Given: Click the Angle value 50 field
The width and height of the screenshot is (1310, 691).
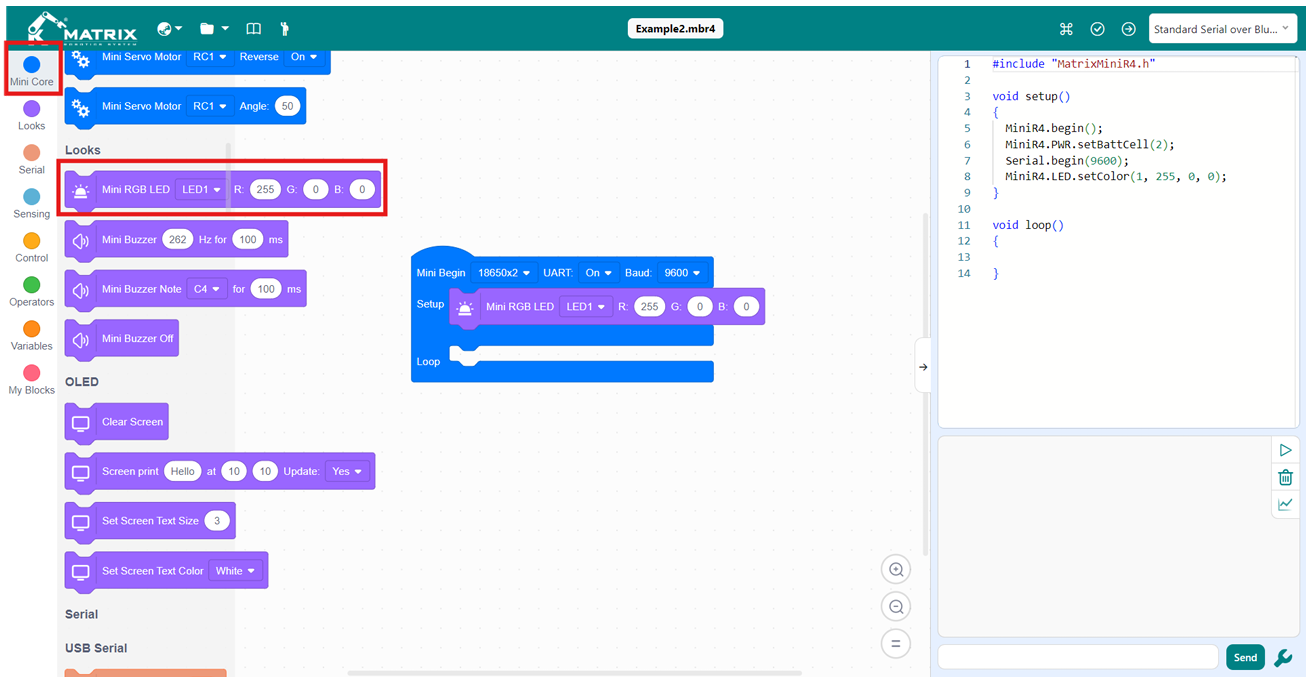Looking at the screenshot, I should (287, 106).
